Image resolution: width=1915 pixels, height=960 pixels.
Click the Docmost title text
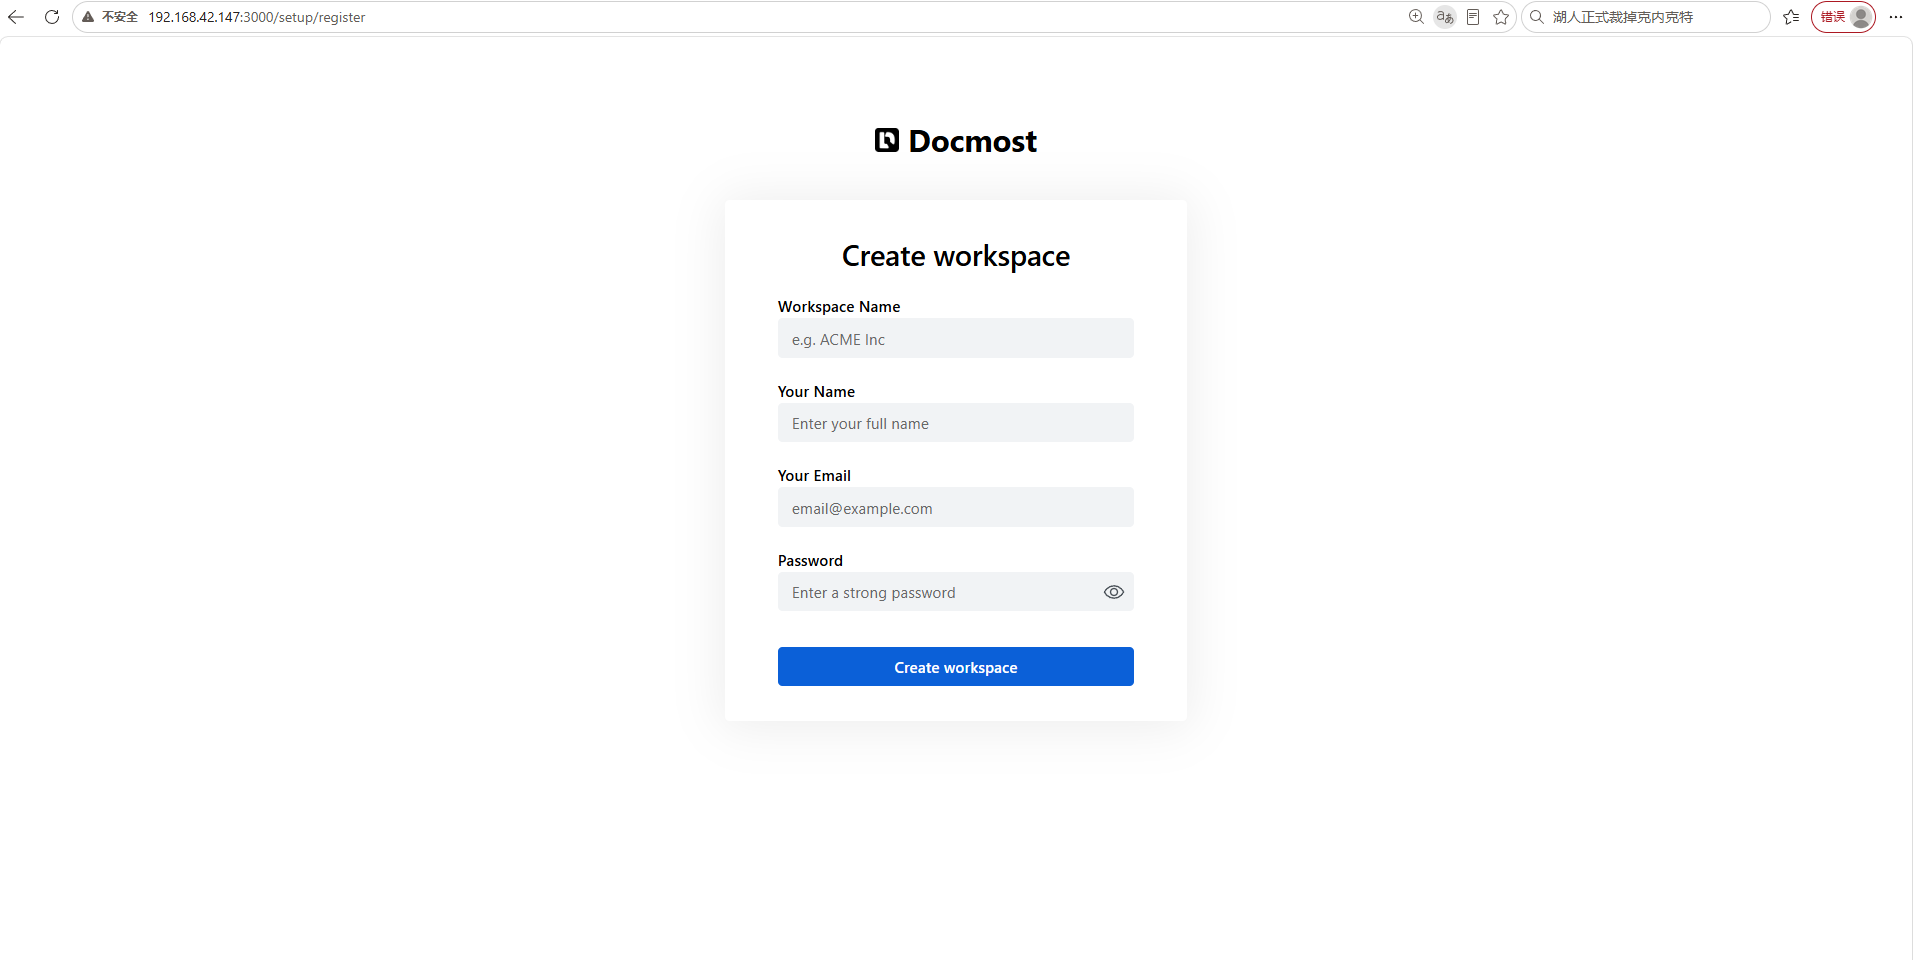coord(973,141)
